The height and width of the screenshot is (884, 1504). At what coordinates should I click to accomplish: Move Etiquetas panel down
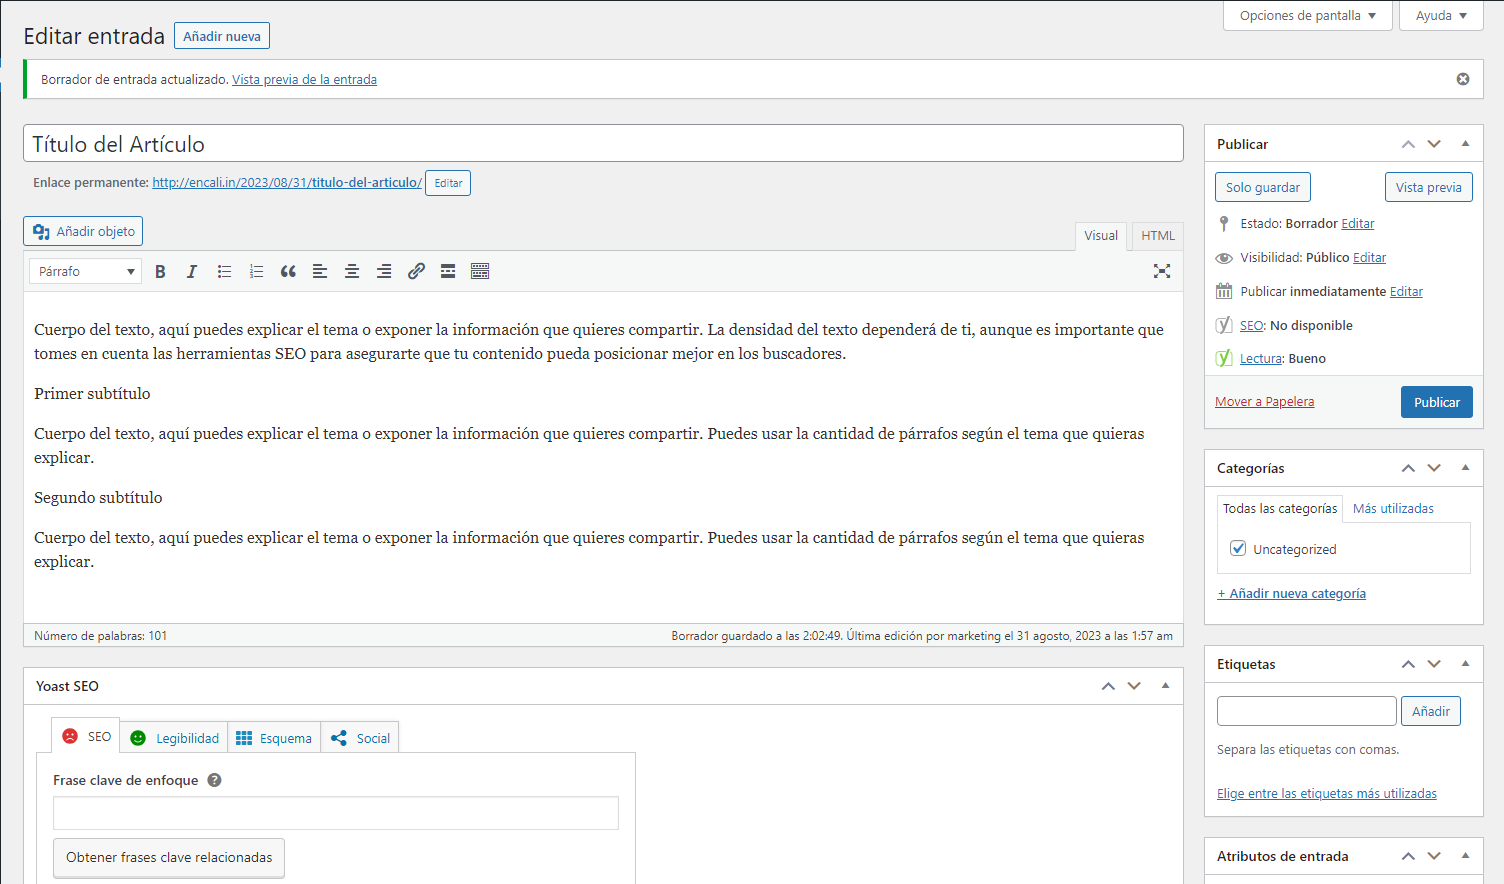point(1434,664)
